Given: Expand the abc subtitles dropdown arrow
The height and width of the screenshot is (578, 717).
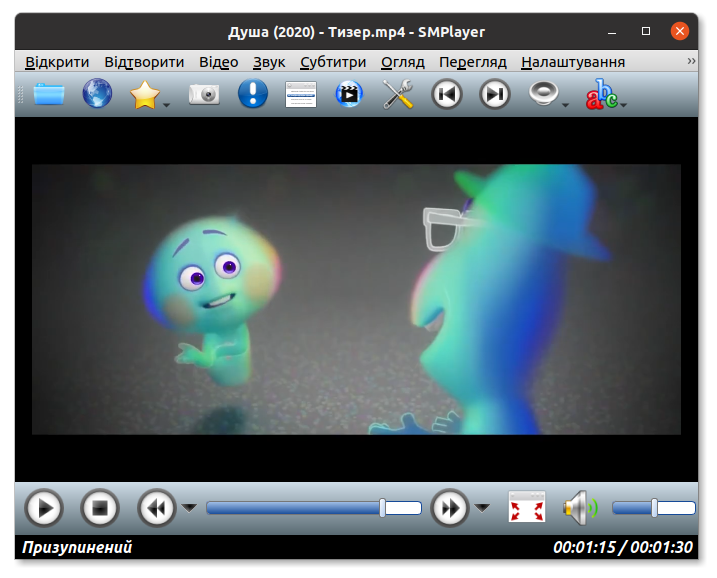Looking at the screenshot, I should pos(623,105).
